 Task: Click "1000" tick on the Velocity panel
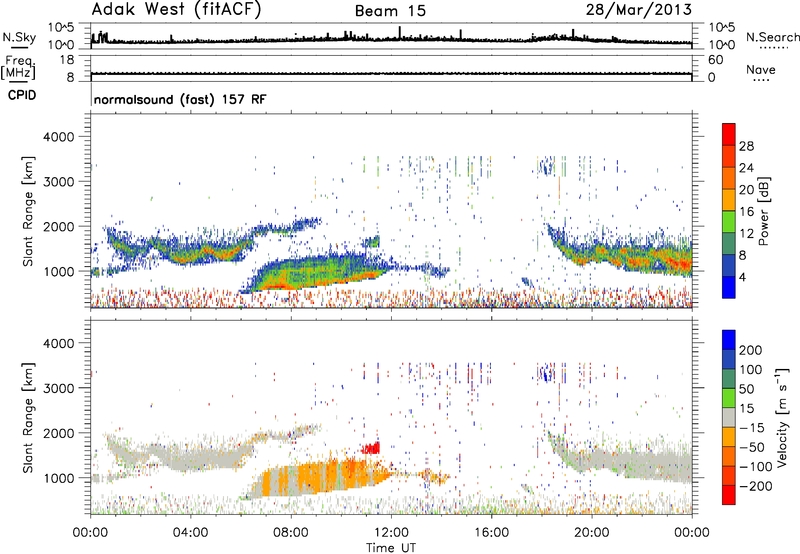[58, 478]
